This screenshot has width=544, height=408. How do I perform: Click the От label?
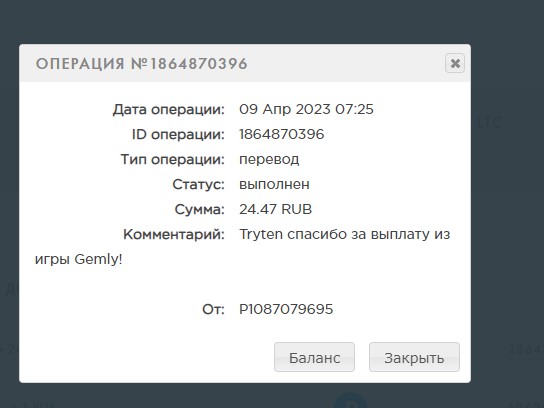point(213,309)
